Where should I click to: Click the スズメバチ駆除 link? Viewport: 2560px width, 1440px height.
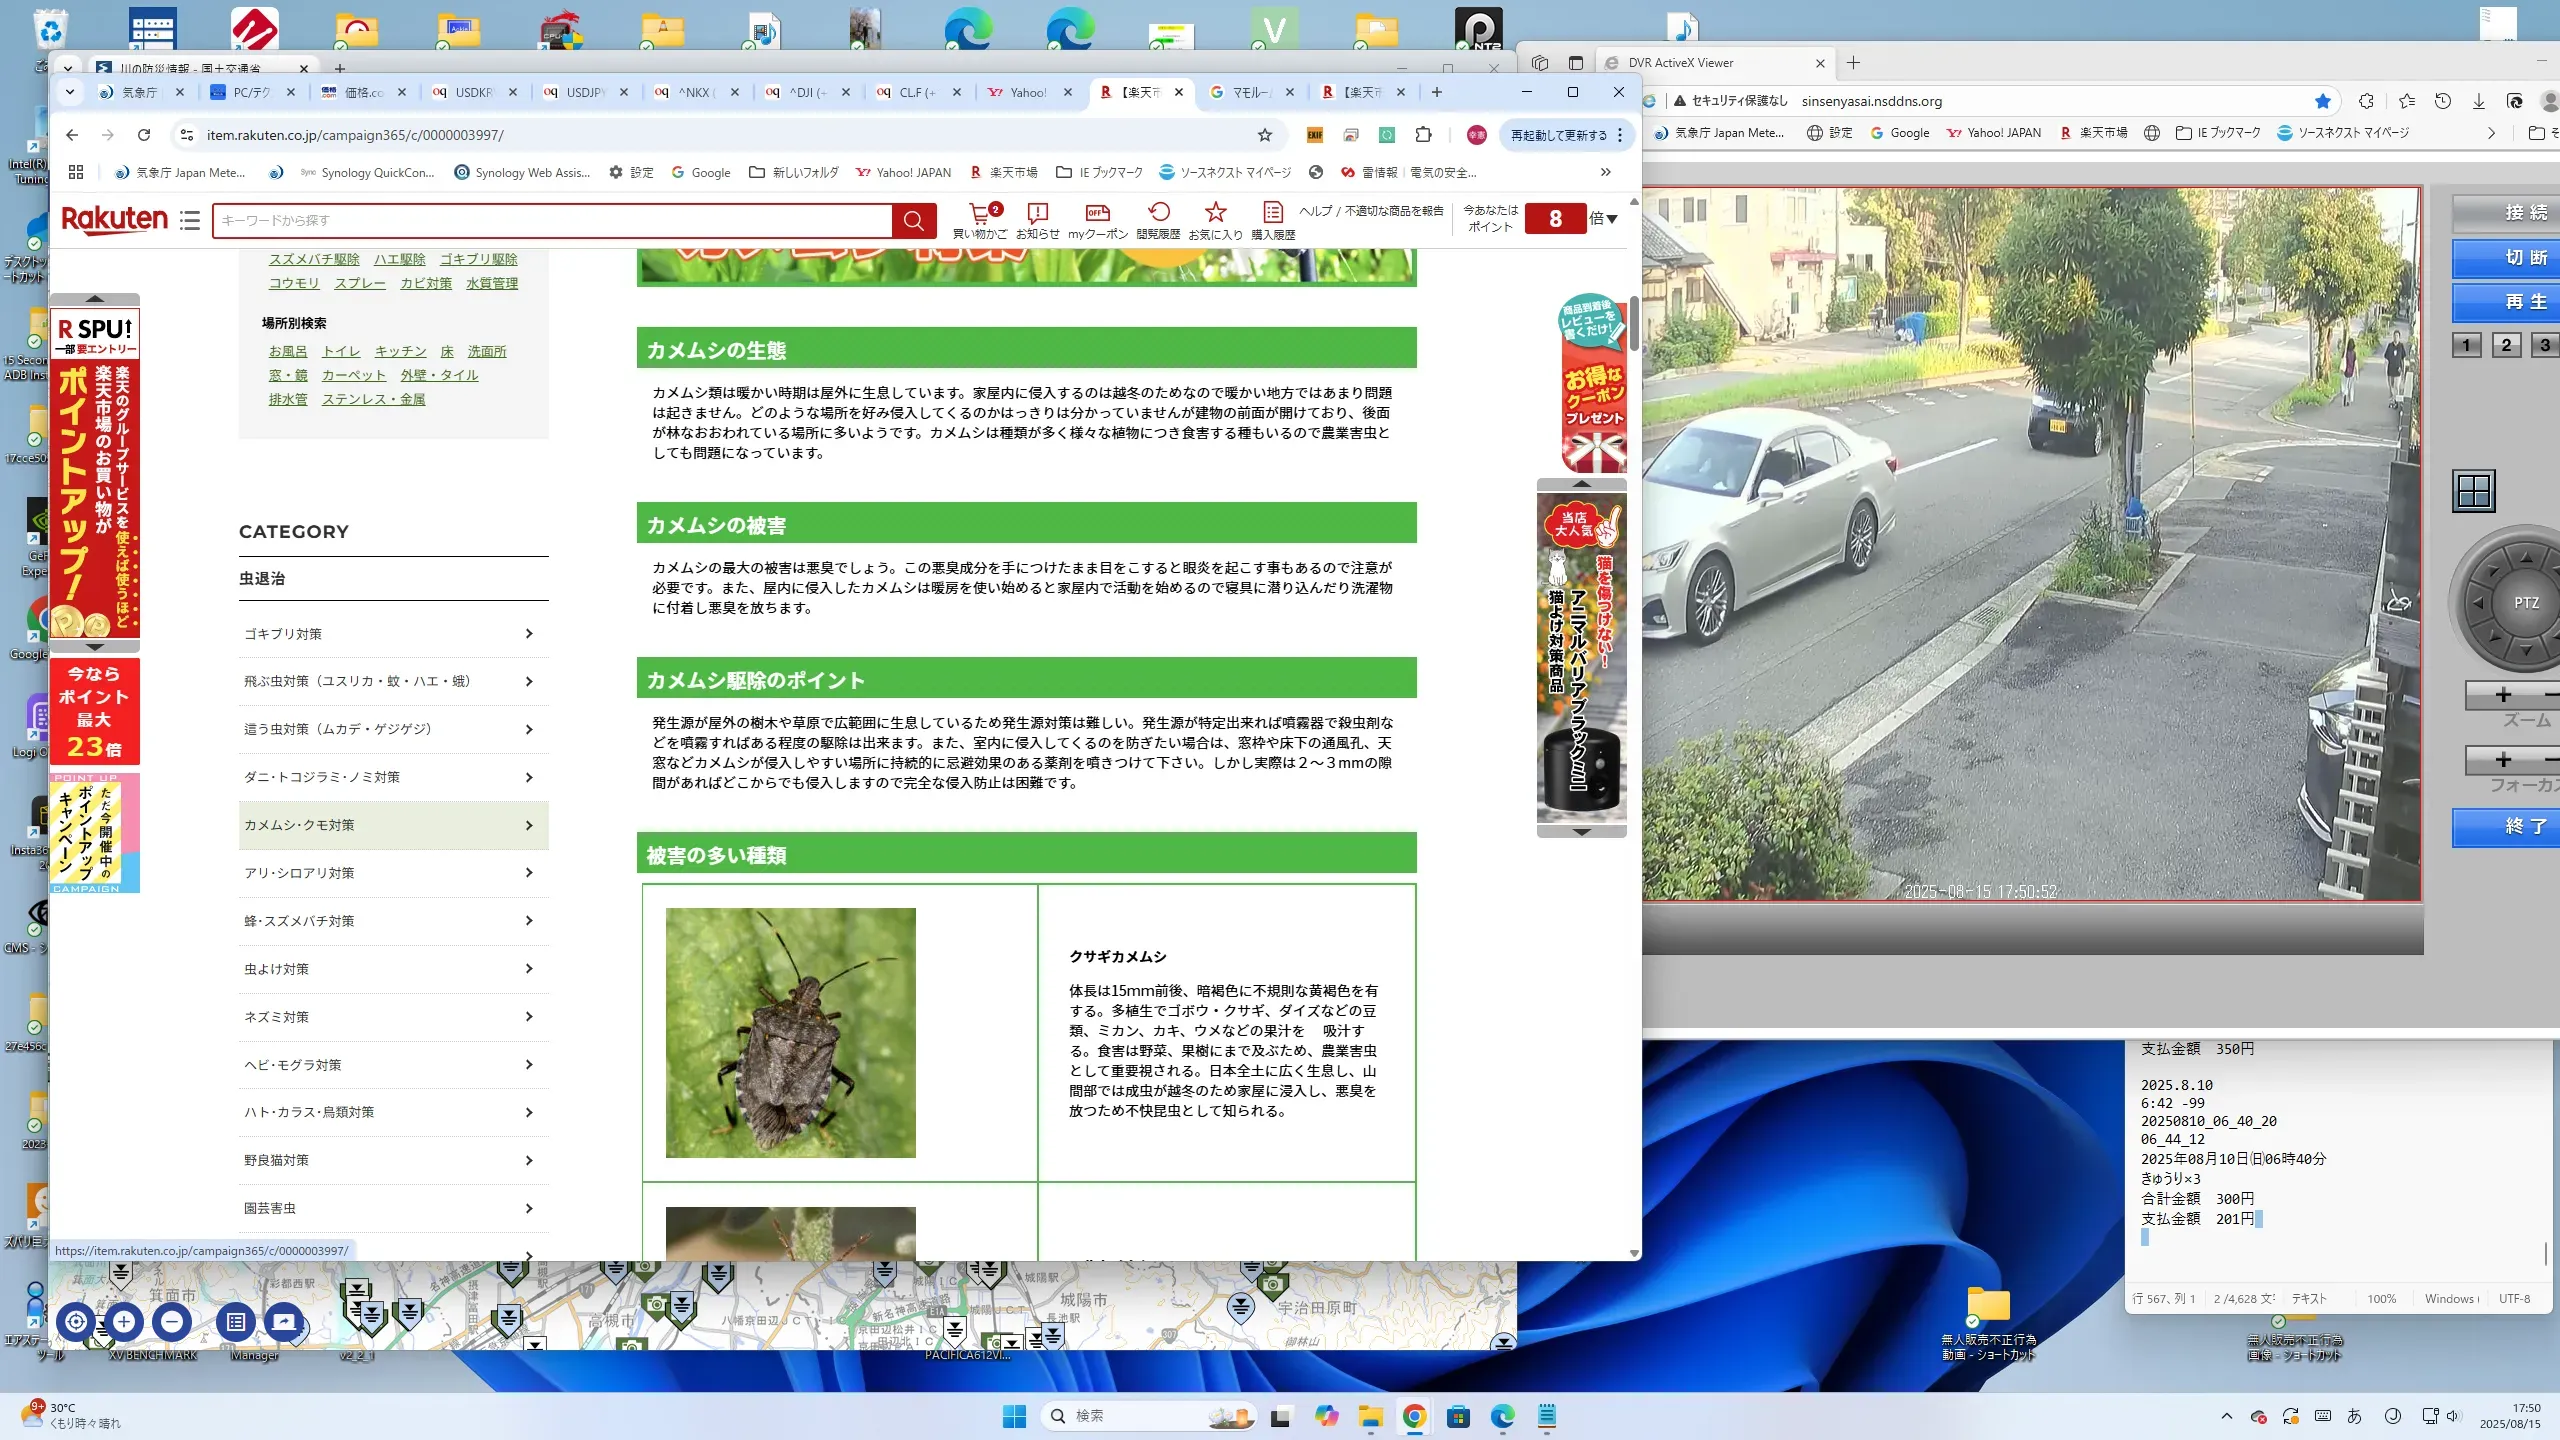click(314, 259)
